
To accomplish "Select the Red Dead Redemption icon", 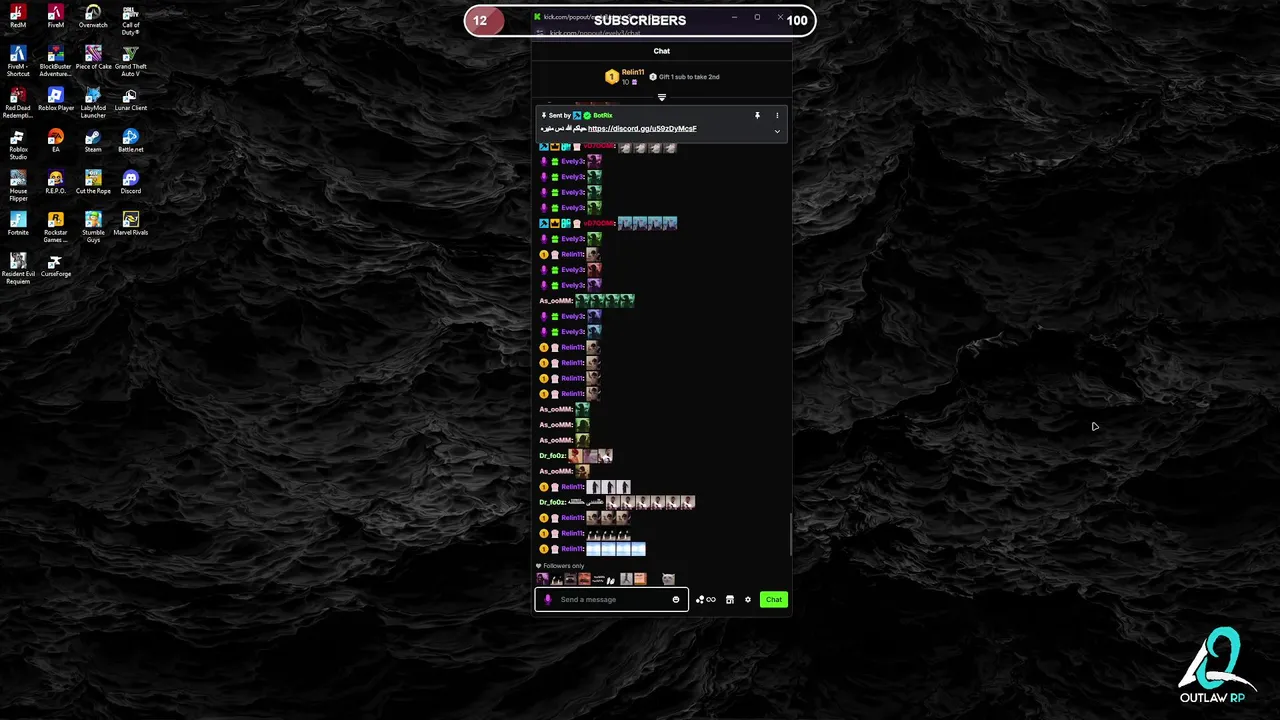I will (x=18, y=103).
